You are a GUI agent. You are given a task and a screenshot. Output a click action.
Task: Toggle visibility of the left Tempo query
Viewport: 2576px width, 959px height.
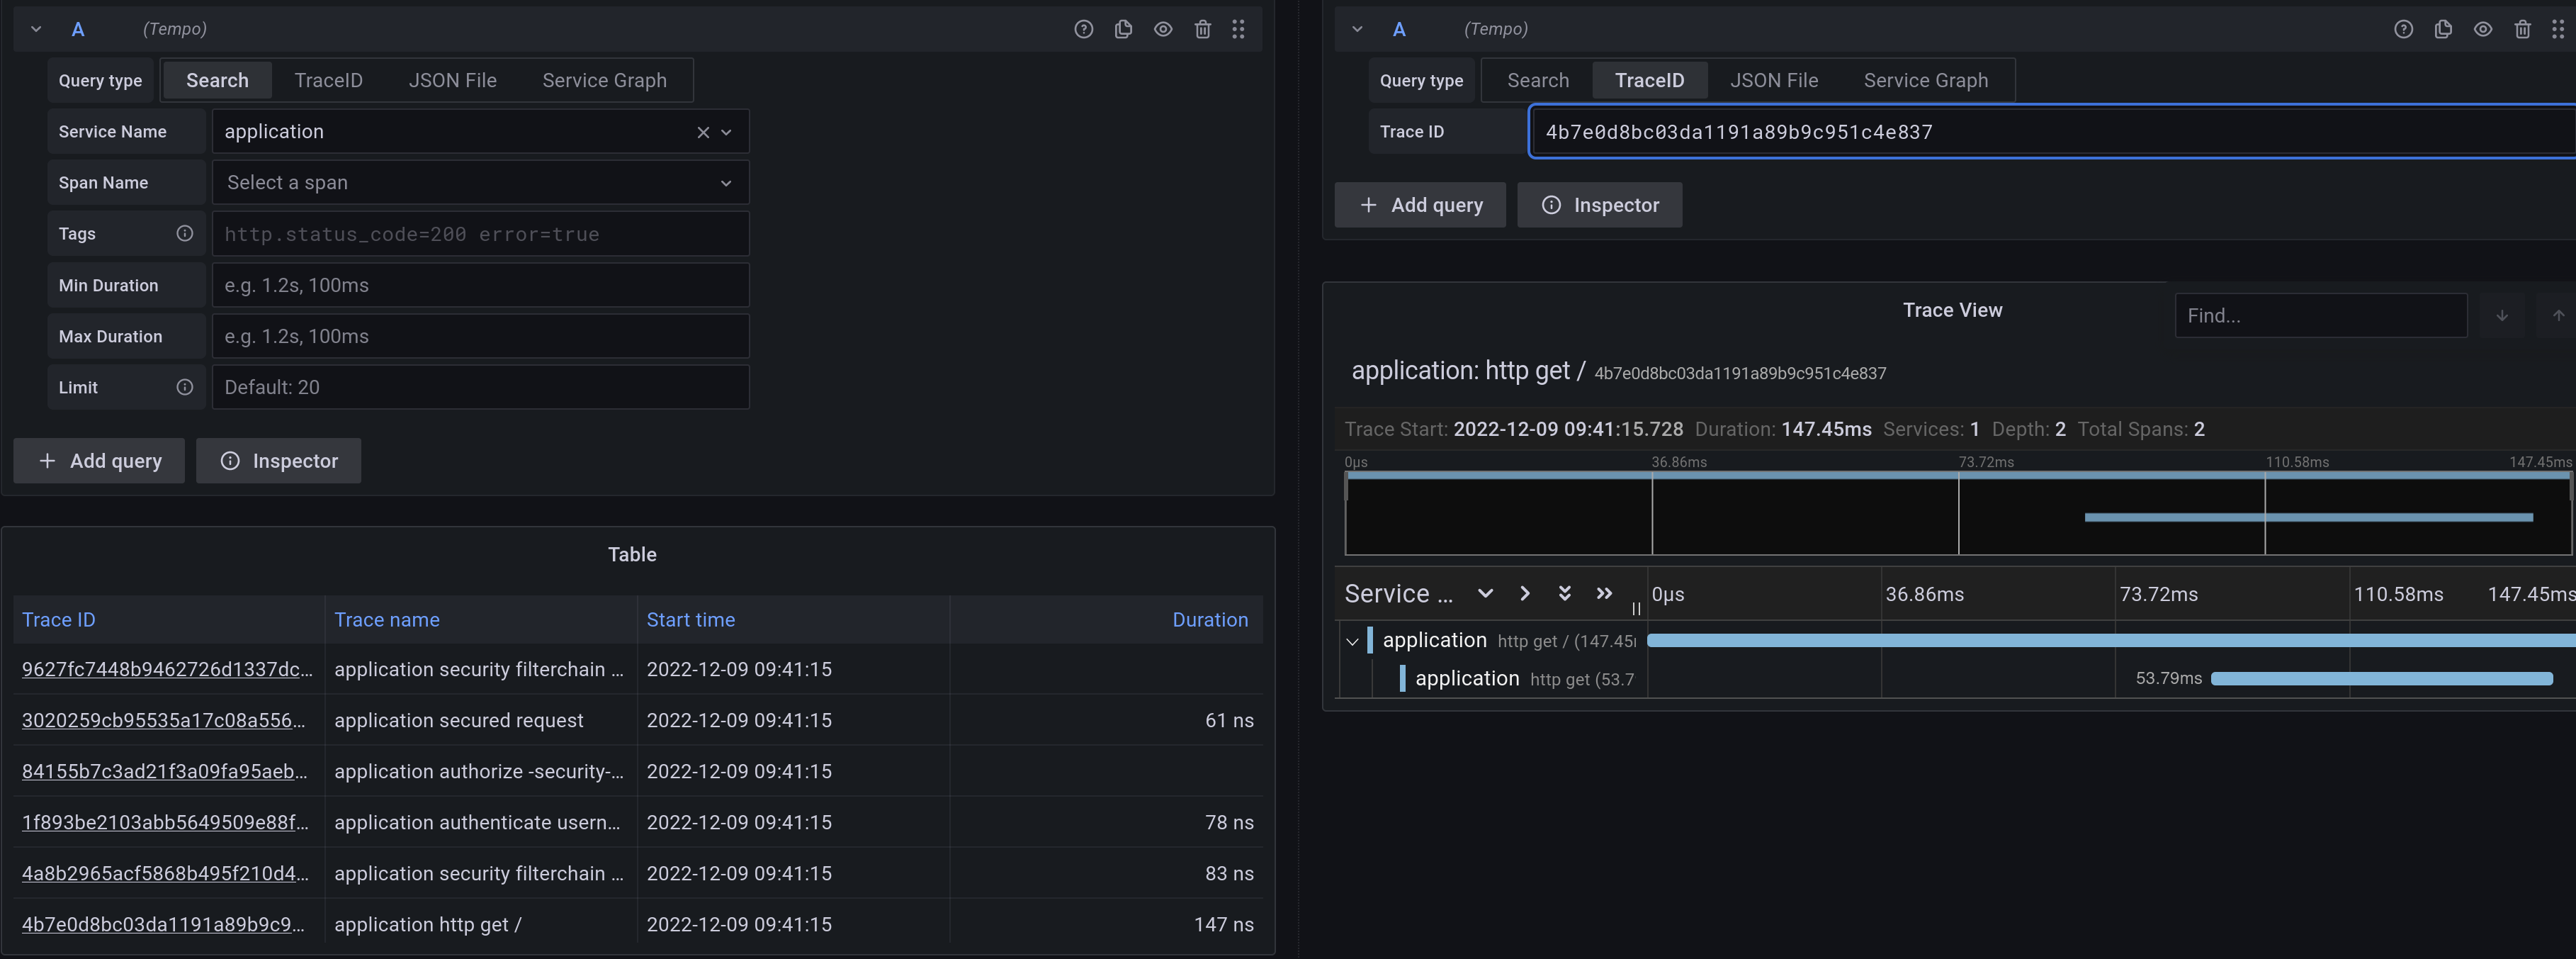click(x=1163, y=29)
